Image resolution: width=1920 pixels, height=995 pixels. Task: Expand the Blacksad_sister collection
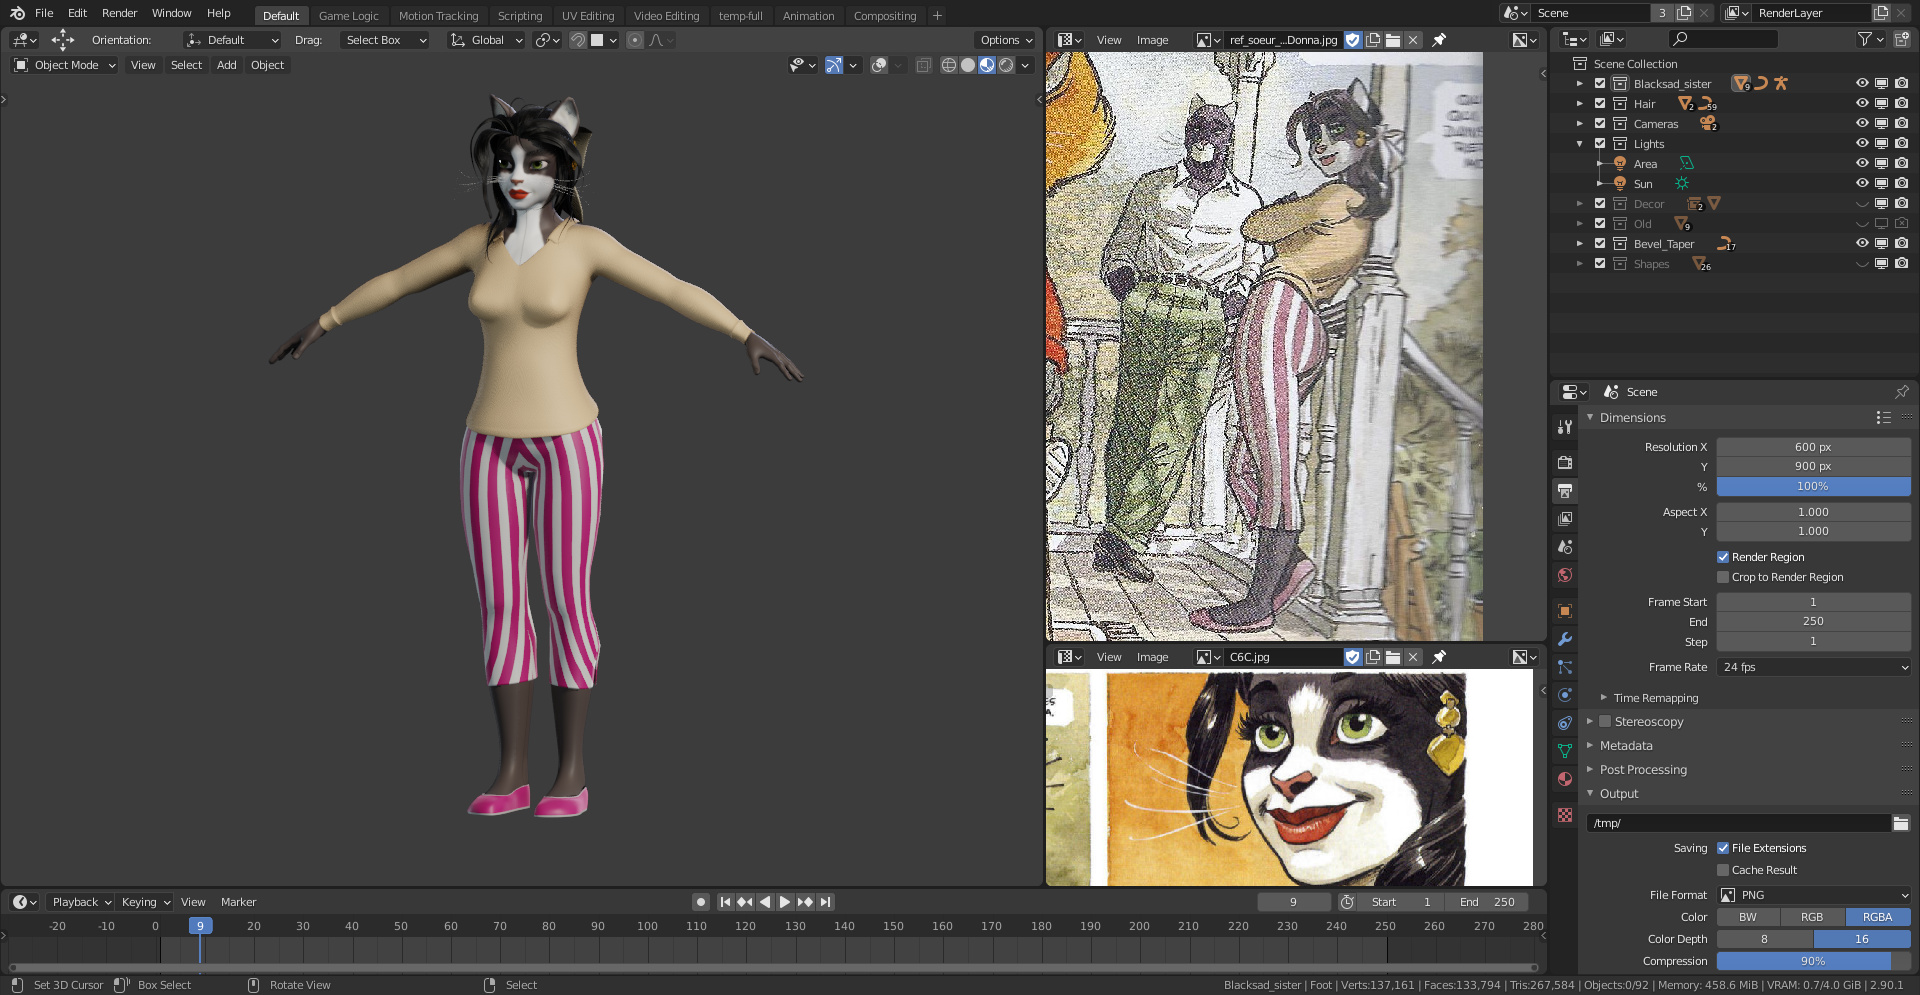click(1580, 84)
